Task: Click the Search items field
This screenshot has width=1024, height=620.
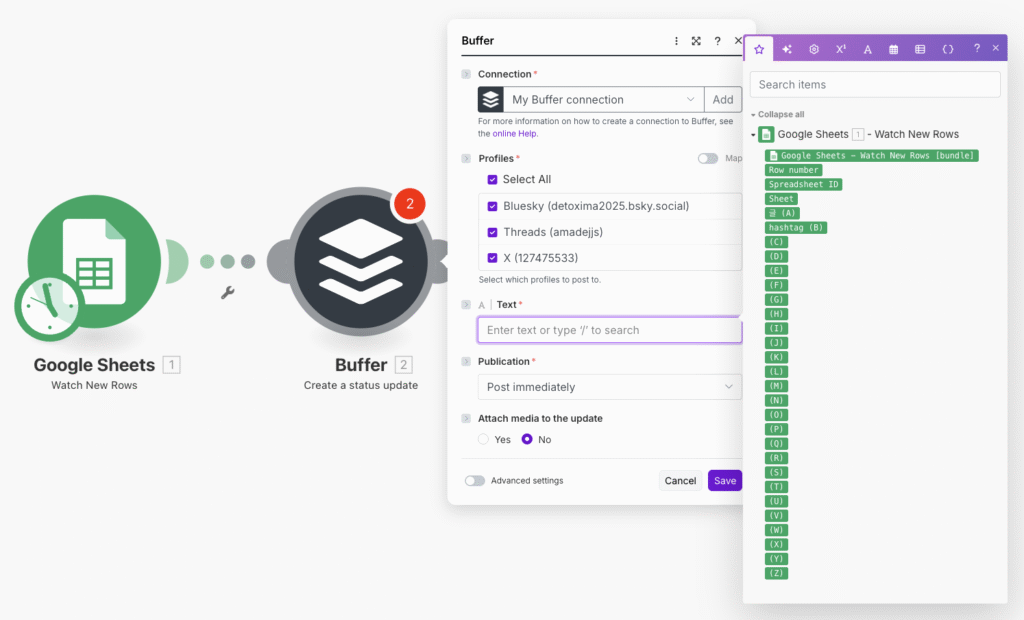Action: (x=875, y=85)
